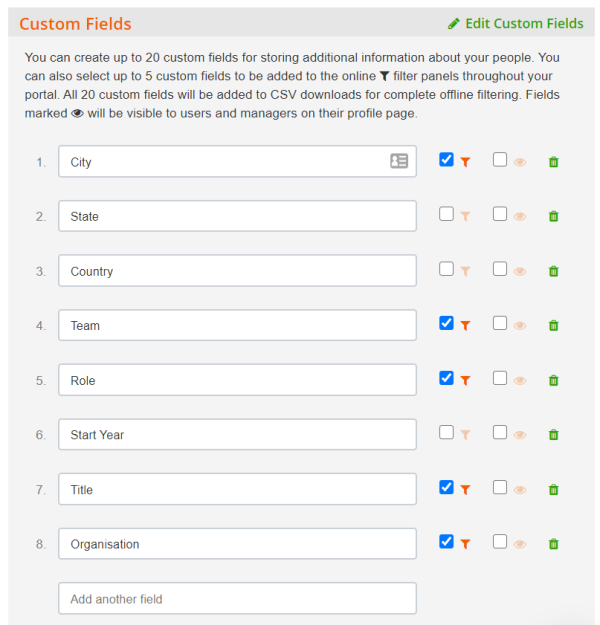Click the trash icon next to Role
Image resolution: width=600 pixels, height=625 pixels.
[553, 381]
